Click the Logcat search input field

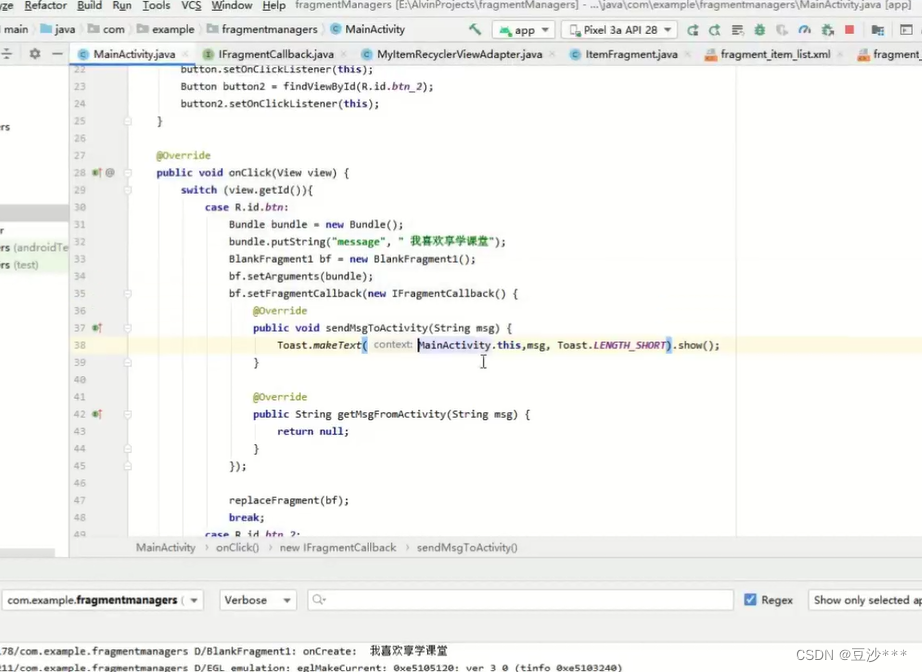pos(520,600)
